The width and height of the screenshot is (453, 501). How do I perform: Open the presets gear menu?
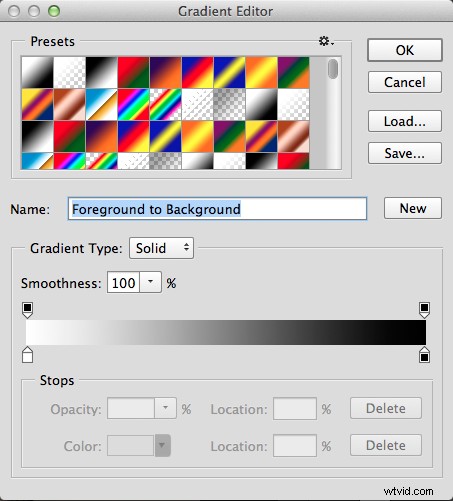pyautogui.click(x=326, y=42)
